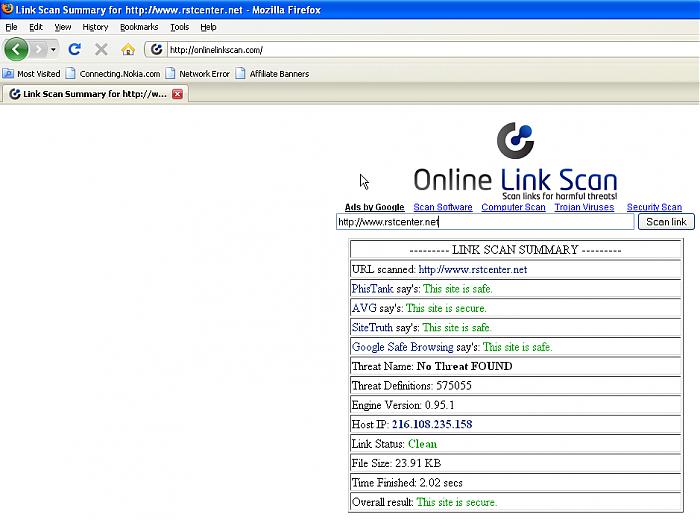Click the Forward navigation arrow

point(39,49)
